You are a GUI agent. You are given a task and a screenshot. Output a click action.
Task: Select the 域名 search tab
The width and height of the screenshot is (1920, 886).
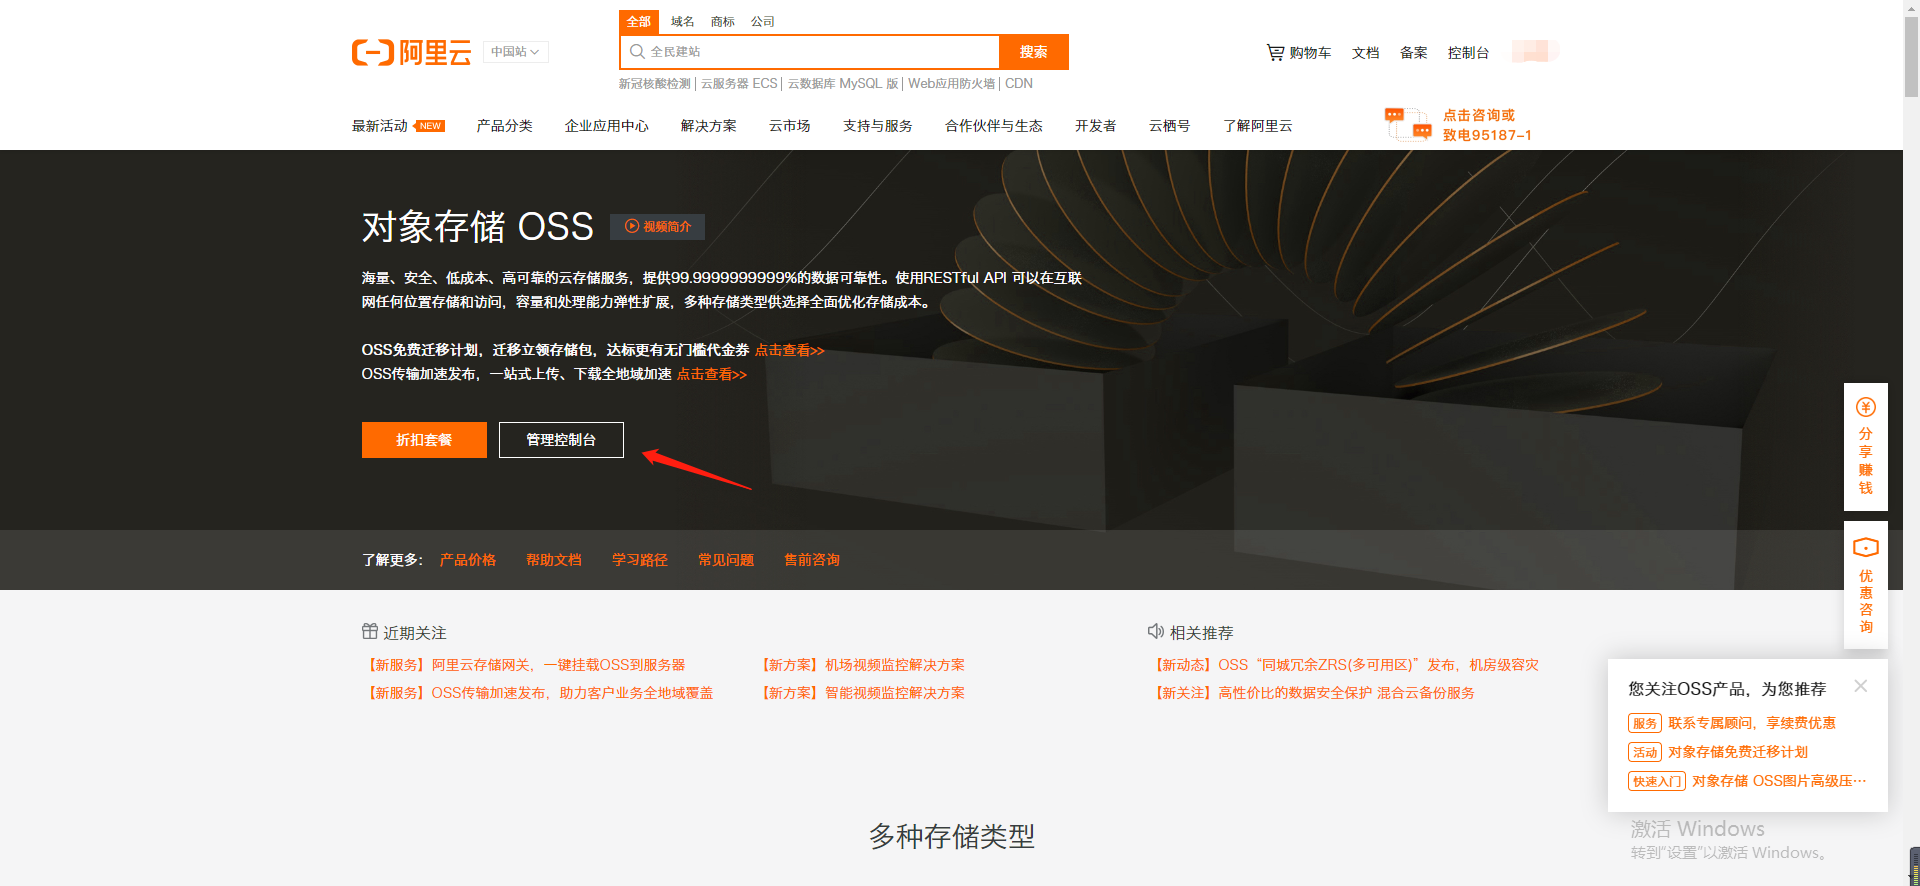[x=683, y=21]
